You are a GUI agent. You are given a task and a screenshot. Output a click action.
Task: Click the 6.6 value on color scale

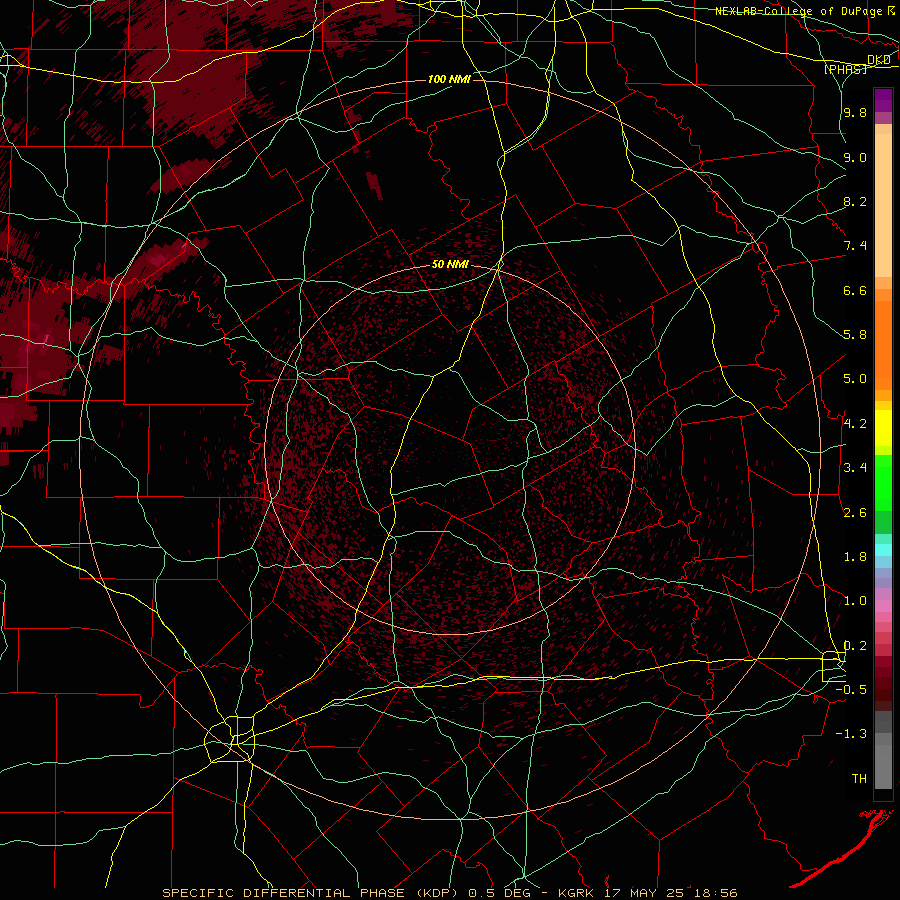pyautogui.click(x=855, y=290)
